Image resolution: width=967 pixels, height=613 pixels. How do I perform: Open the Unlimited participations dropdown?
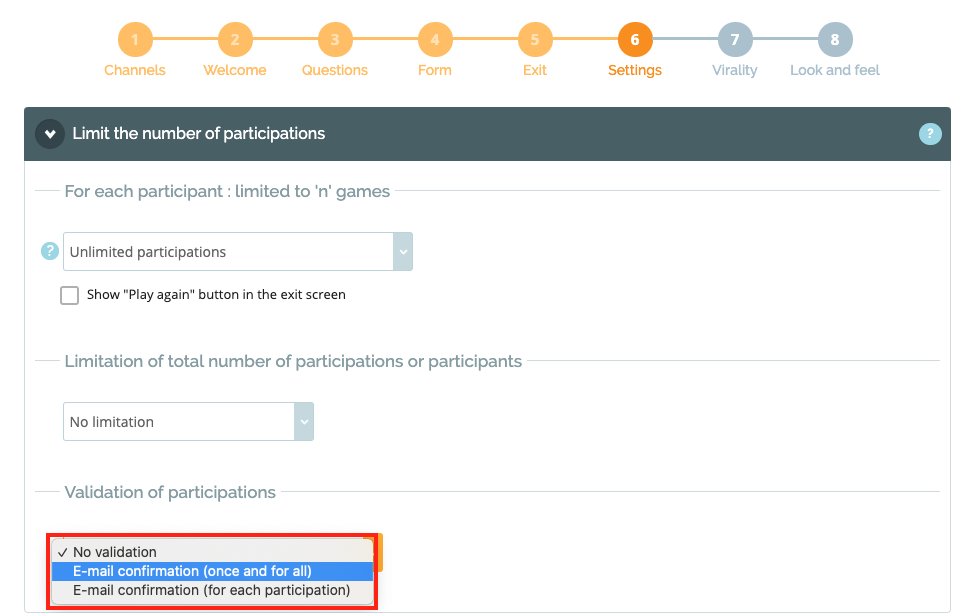click(238, 252)
